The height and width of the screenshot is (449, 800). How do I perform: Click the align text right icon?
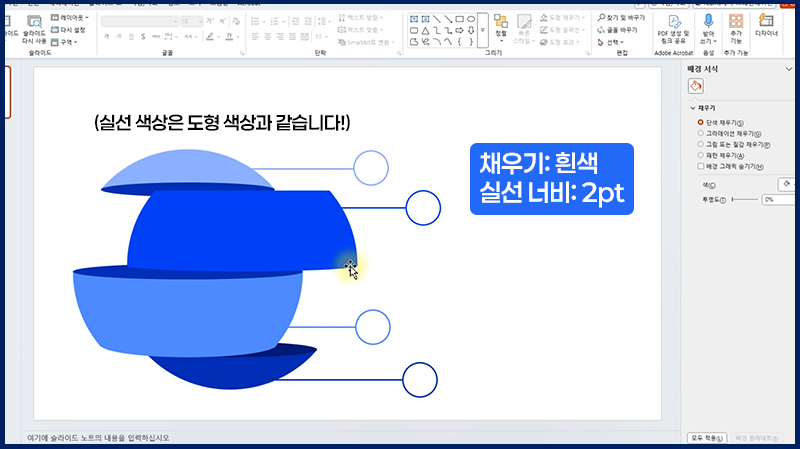pyautogui.click(x=280, y=37)
